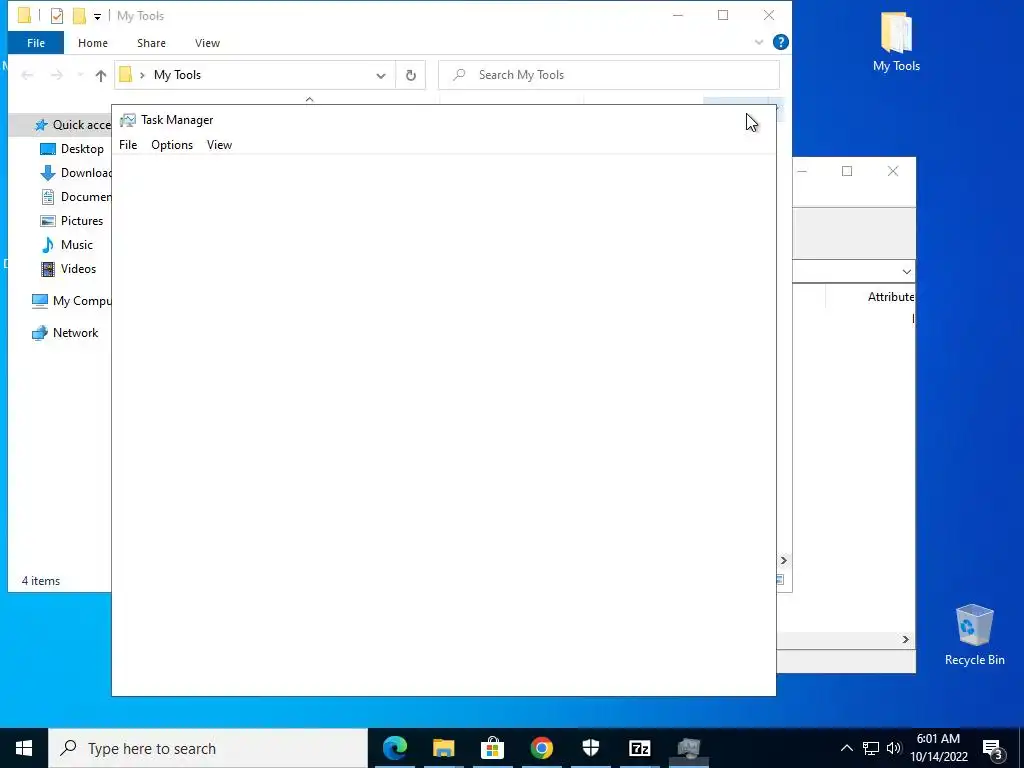Go forward in File Explorer
This screenshot has height=768, width=1024.
tap(57, 75)
